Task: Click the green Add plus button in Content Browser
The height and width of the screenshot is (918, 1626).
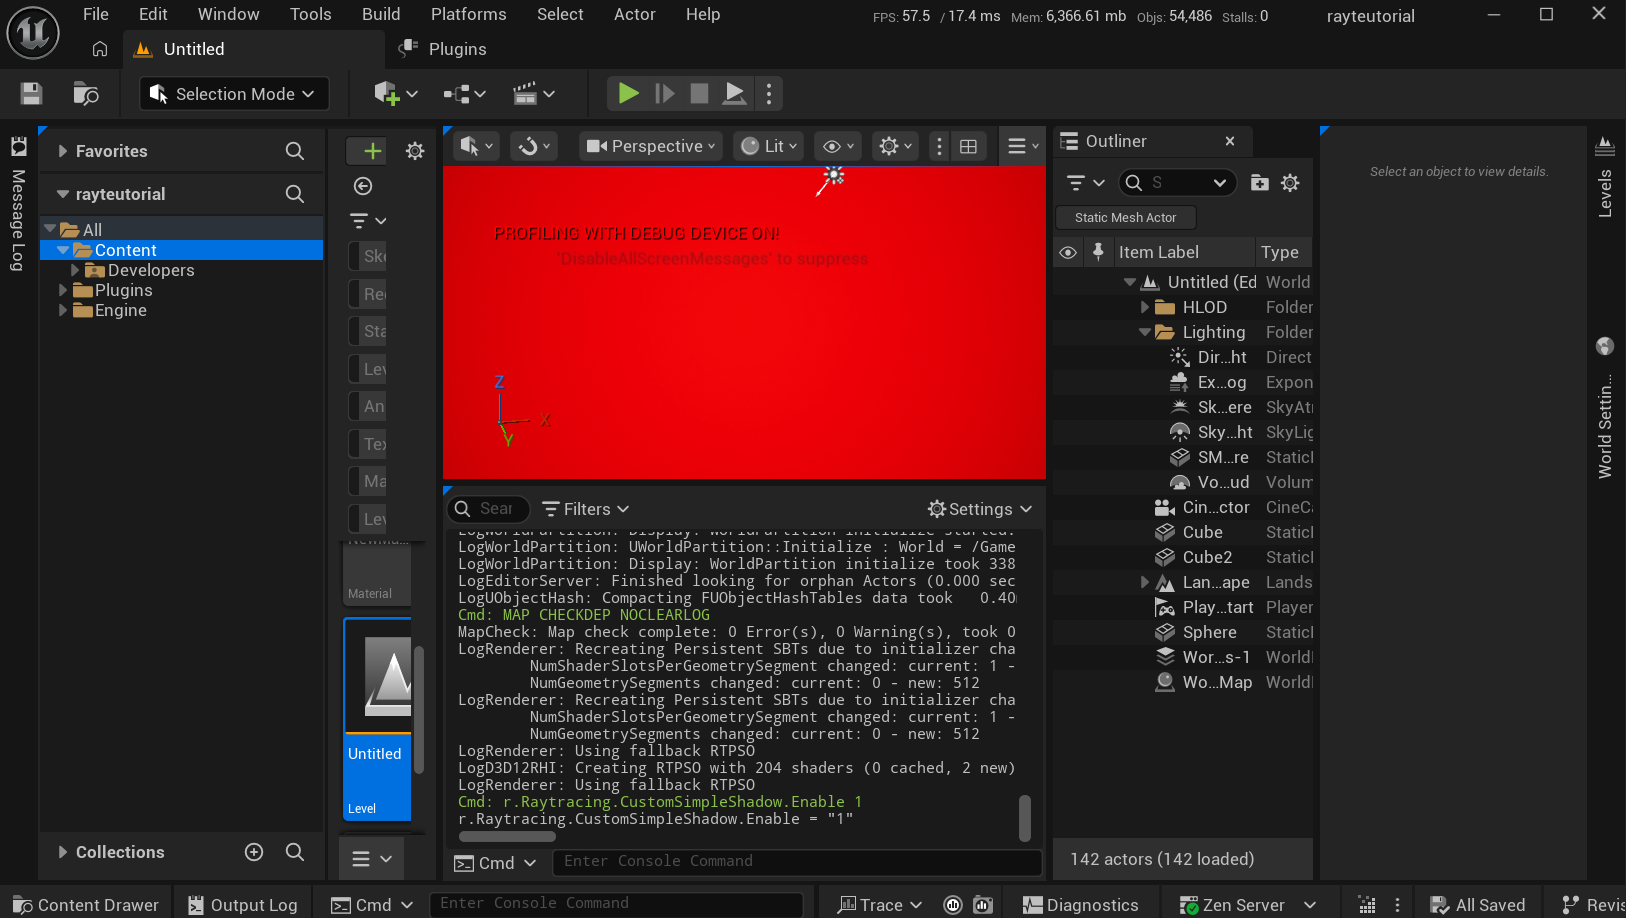Action: click(372, 151)
